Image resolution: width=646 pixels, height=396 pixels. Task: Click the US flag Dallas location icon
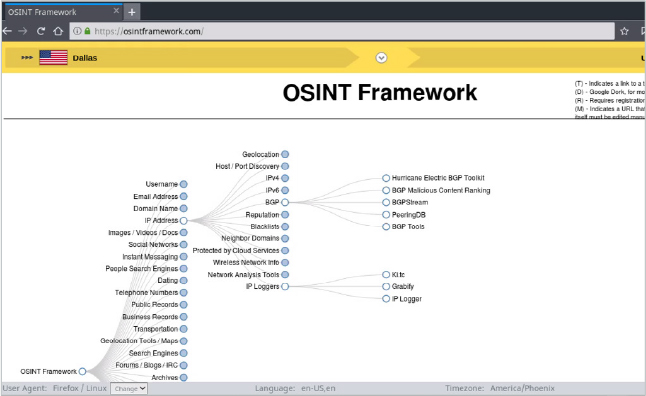(x=54, y=58)
